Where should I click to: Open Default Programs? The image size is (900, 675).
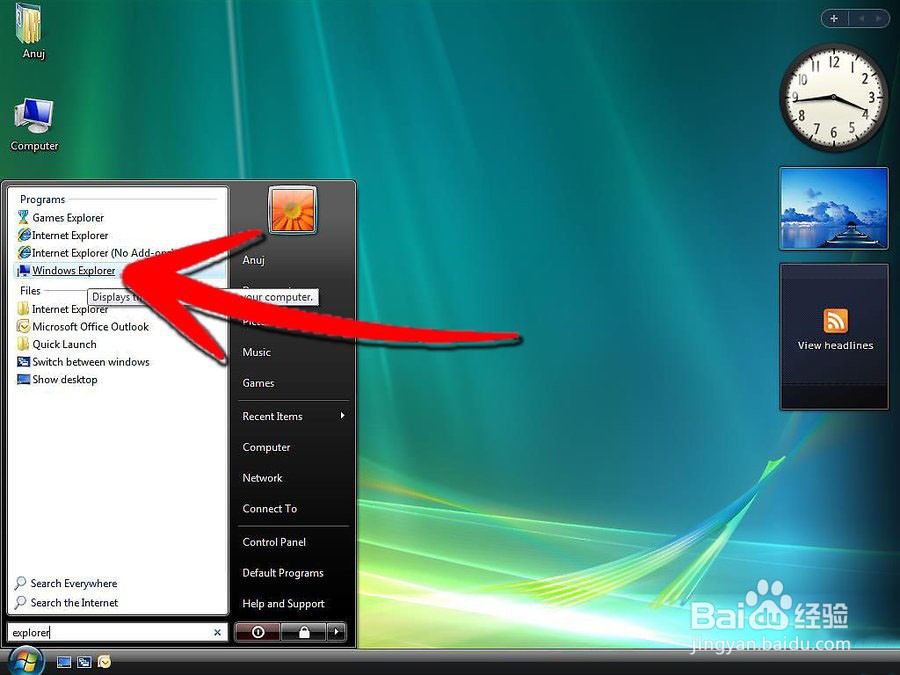point(283,573)
